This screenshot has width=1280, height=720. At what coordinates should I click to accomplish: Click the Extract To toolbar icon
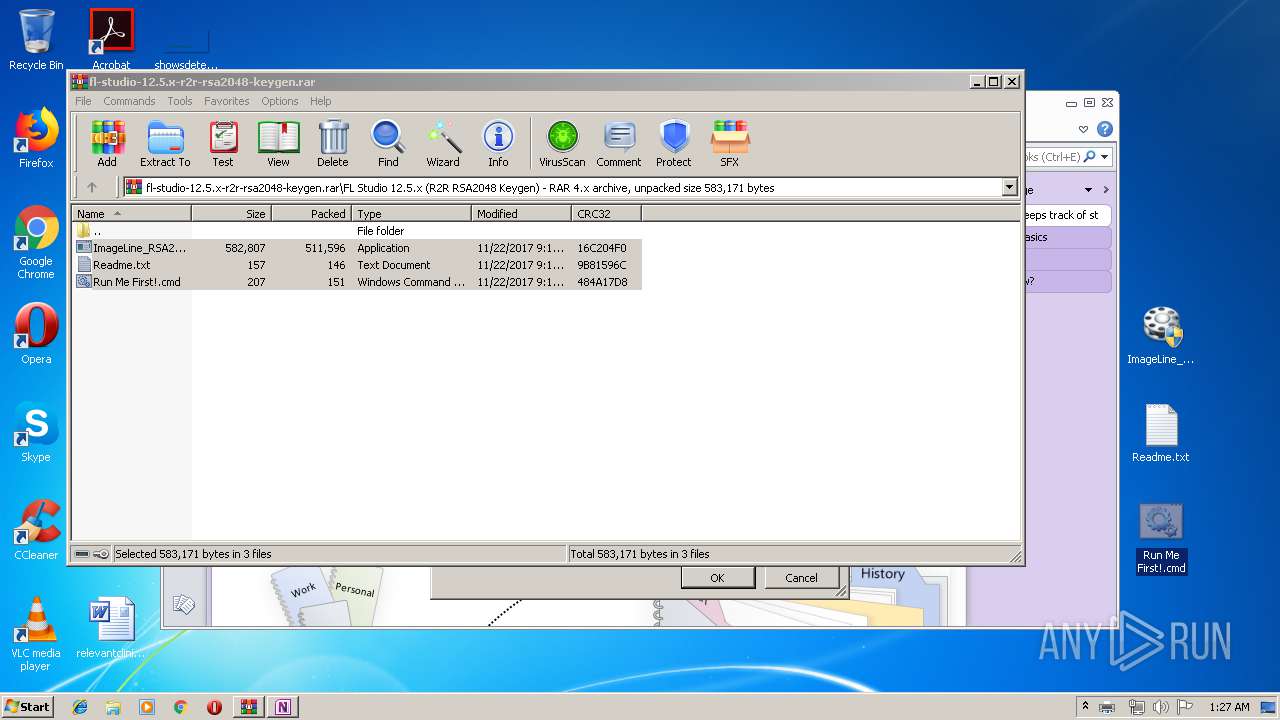tap(165, 144)
